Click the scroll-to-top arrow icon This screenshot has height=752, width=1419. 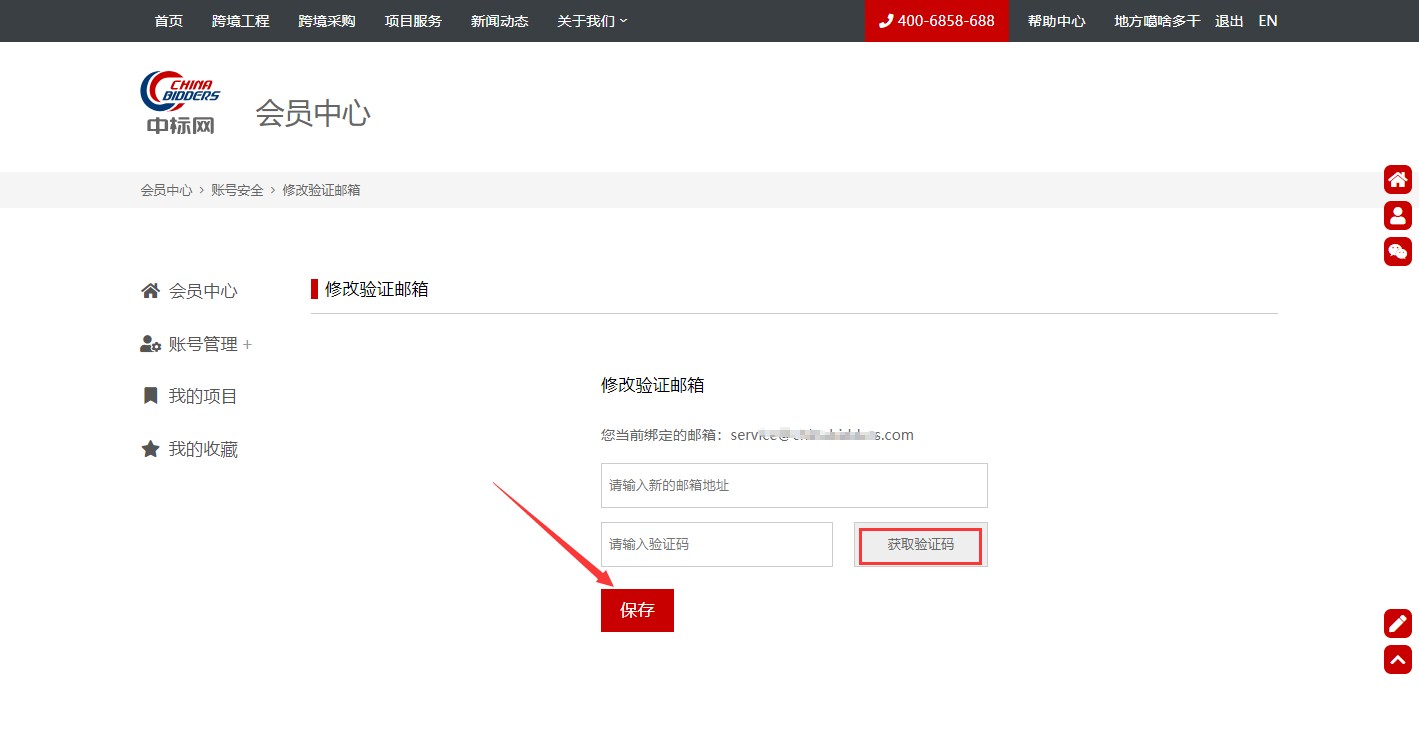pyautogui.click(x=1397, y=660)
